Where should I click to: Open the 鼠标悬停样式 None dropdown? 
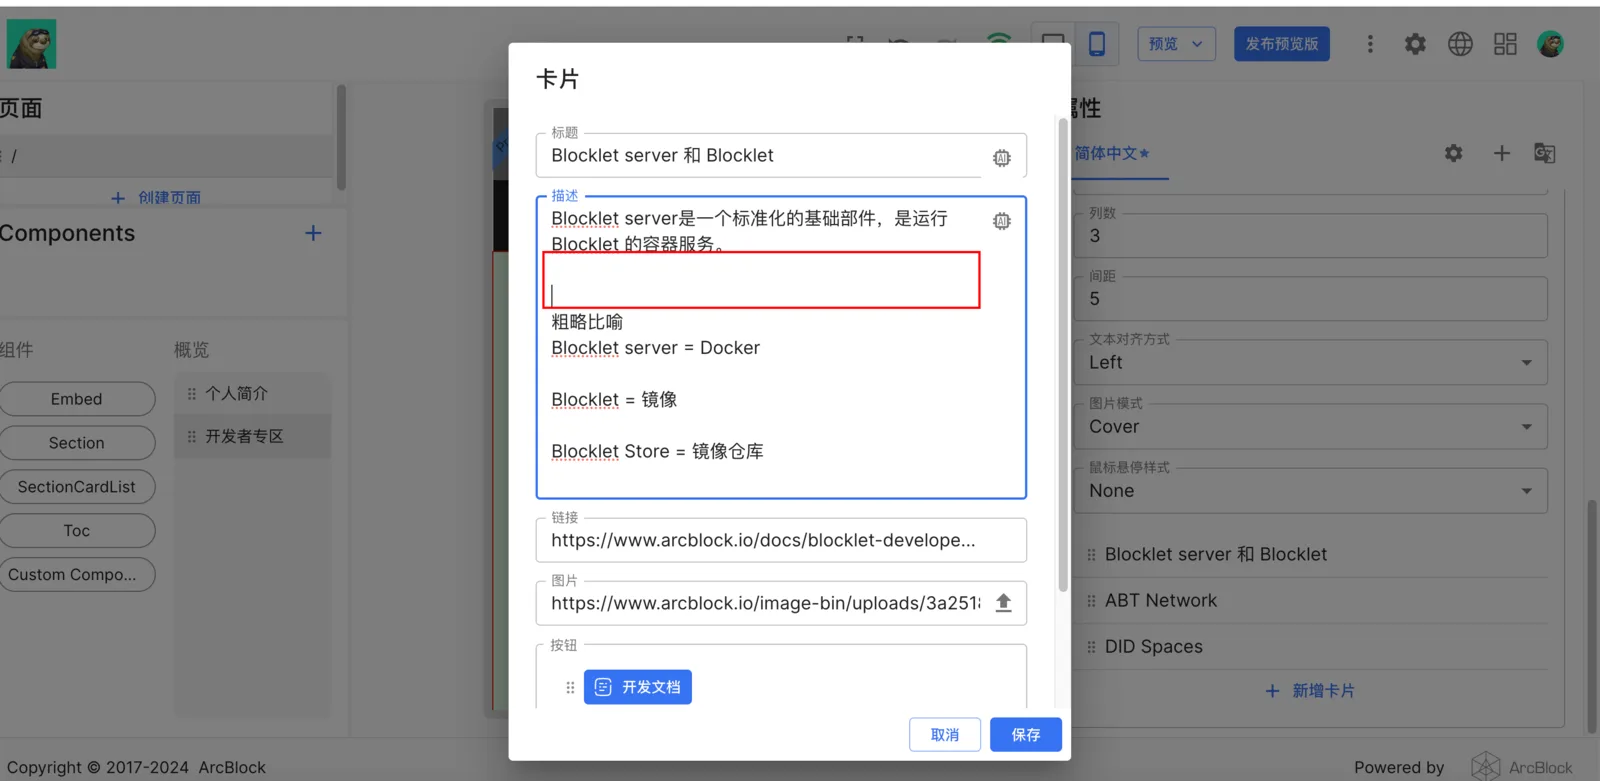pyautogui.click(x=1311, y=490)
